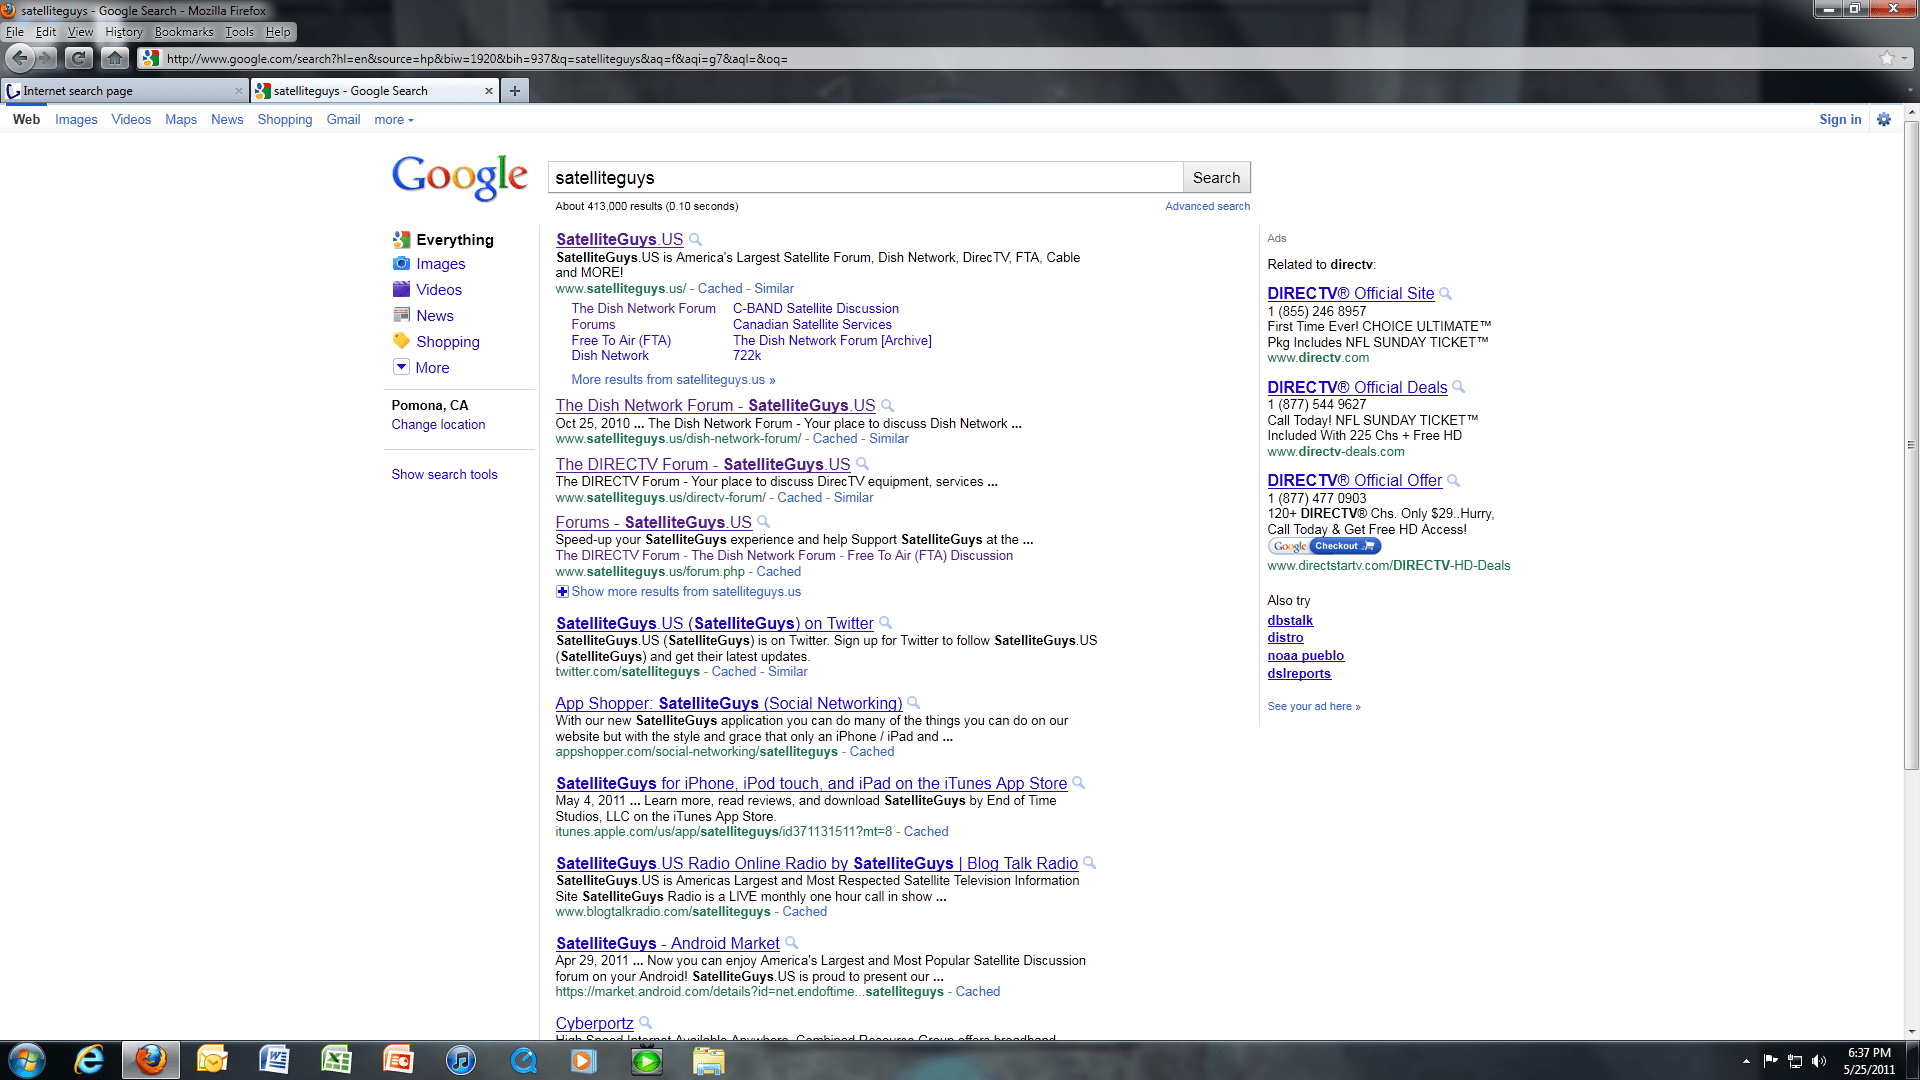Click 'noaa pueblo' under Also try

[1305, 656]
